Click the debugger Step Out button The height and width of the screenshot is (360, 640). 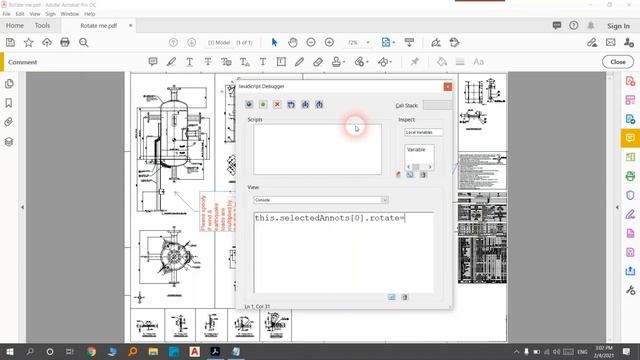coord(319,104)
